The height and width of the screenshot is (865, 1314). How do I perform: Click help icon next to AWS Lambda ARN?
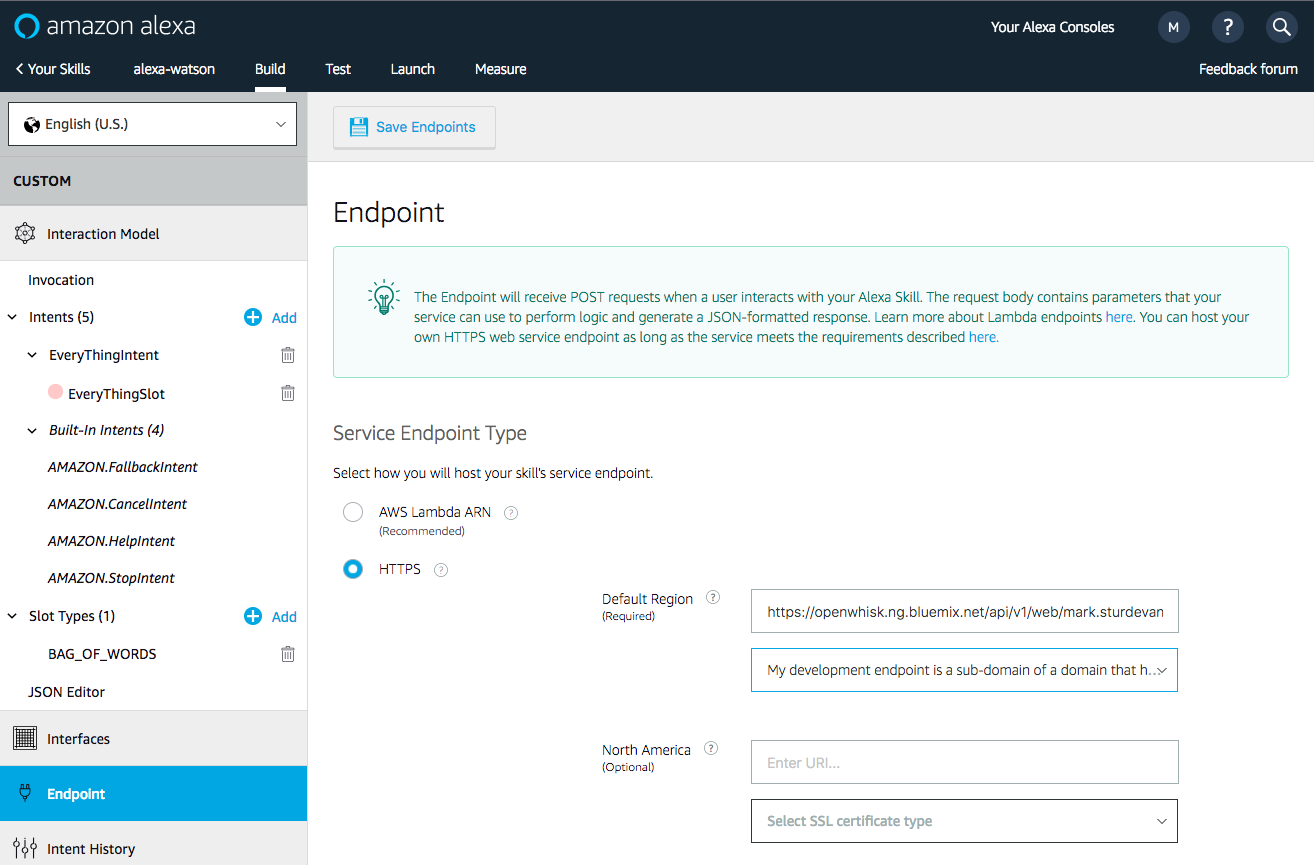(511, 513)
